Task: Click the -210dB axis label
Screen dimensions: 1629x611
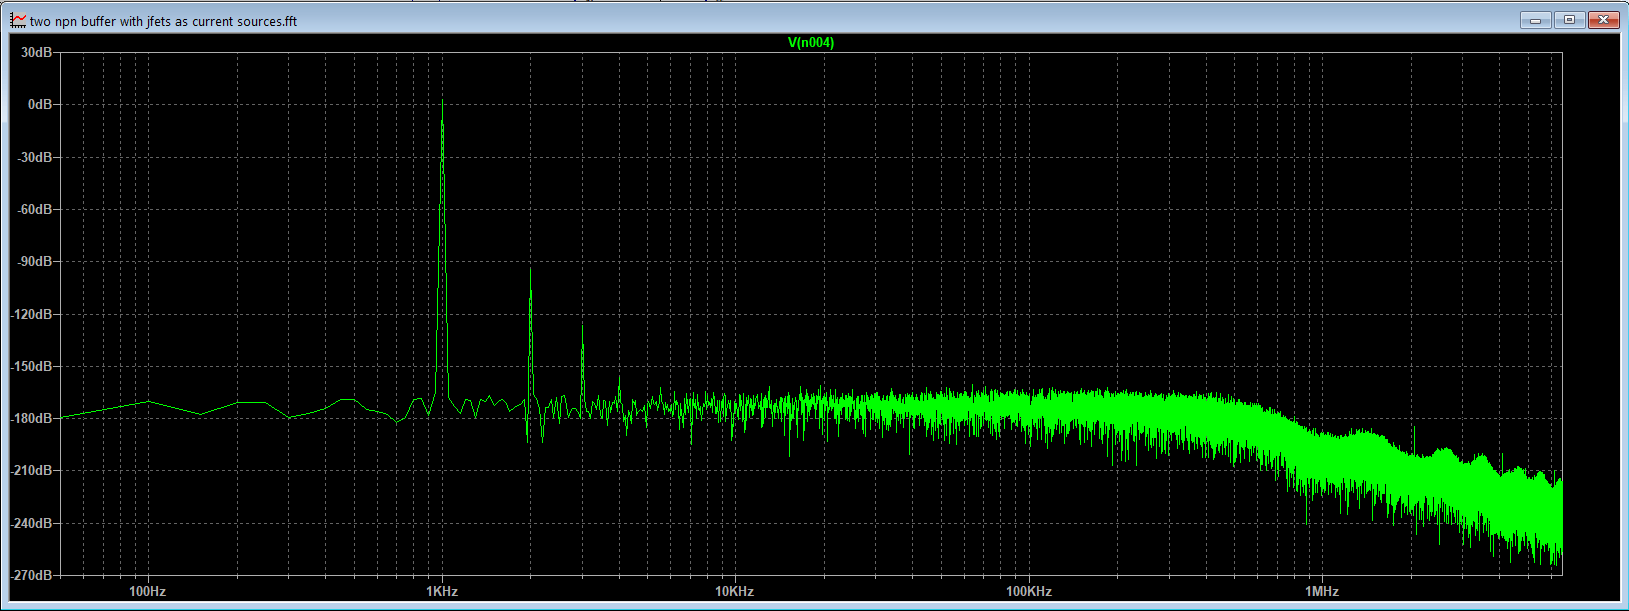Action: point(32,470)
